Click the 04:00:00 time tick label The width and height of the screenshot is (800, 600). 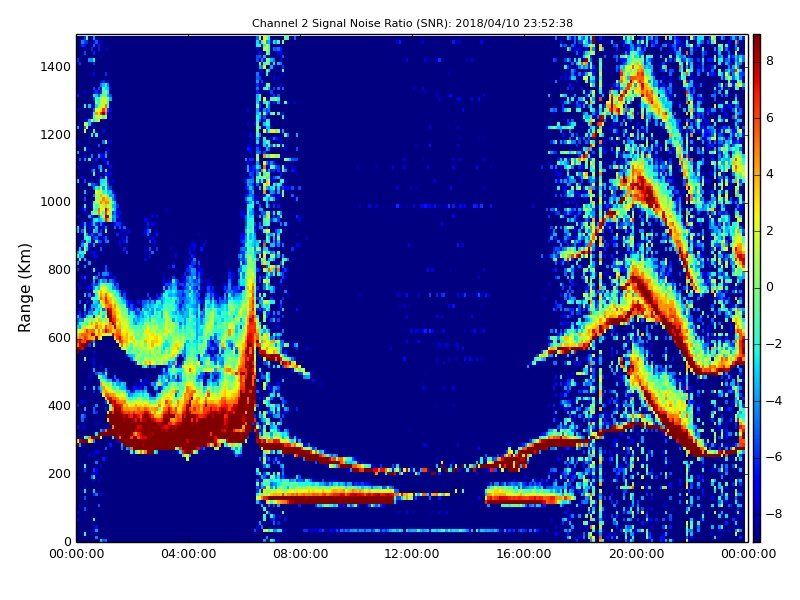point(189,554)
